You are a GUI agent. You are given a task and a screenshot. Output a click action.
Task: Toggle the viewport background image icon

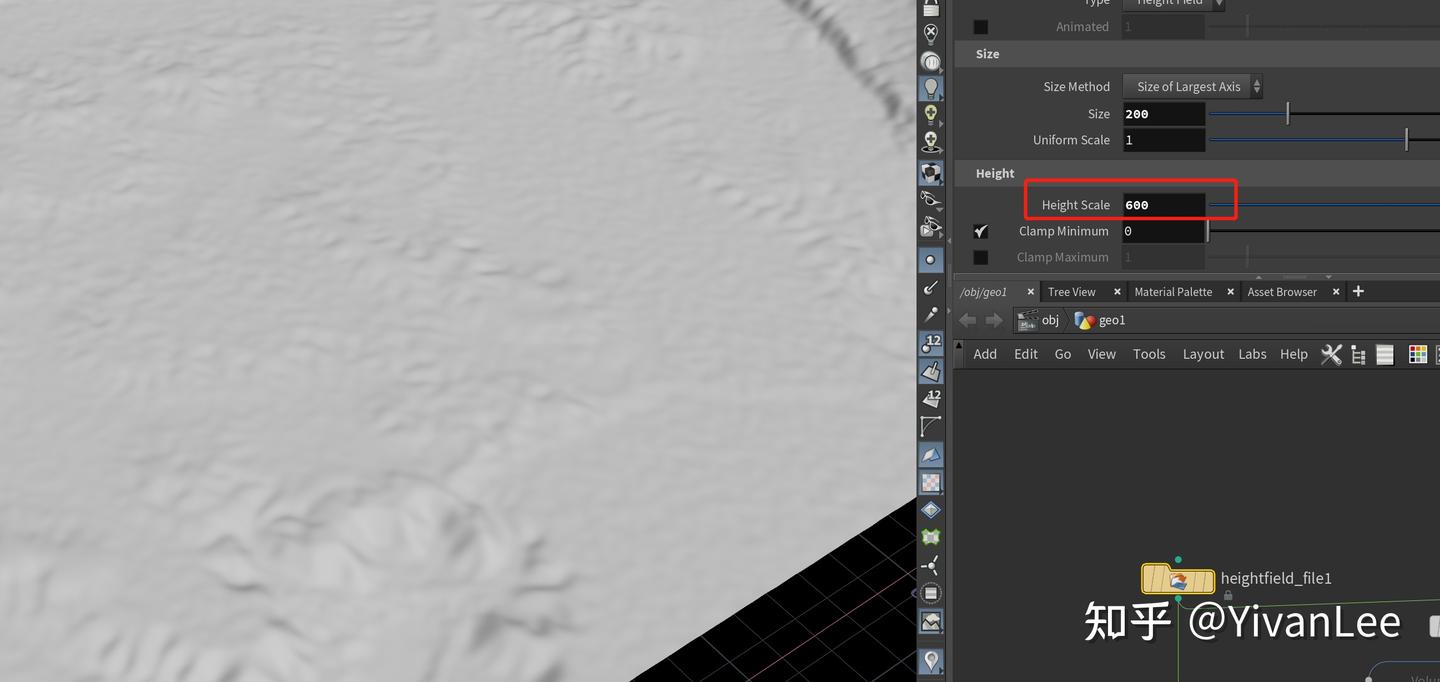[930, 620]
